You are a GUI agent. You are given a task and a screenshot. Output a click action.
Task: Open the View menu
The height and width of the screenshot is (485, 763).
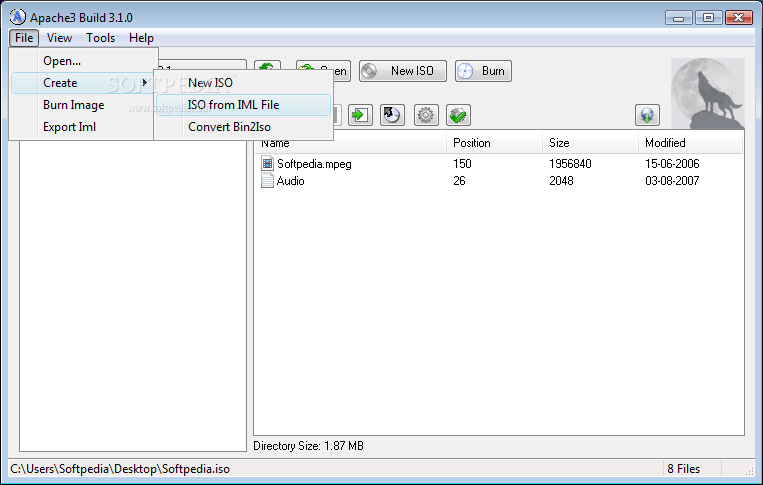59,38
